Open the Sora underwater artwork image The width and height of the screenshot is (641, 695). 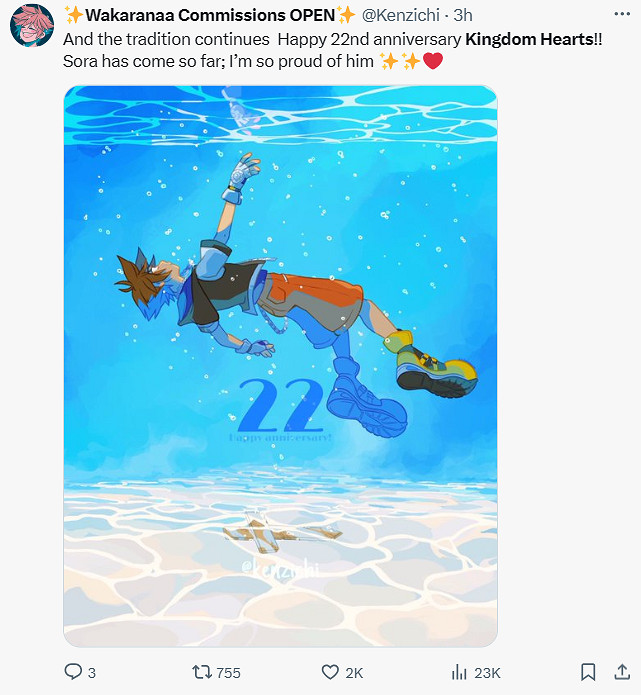[x=280, y=366]
